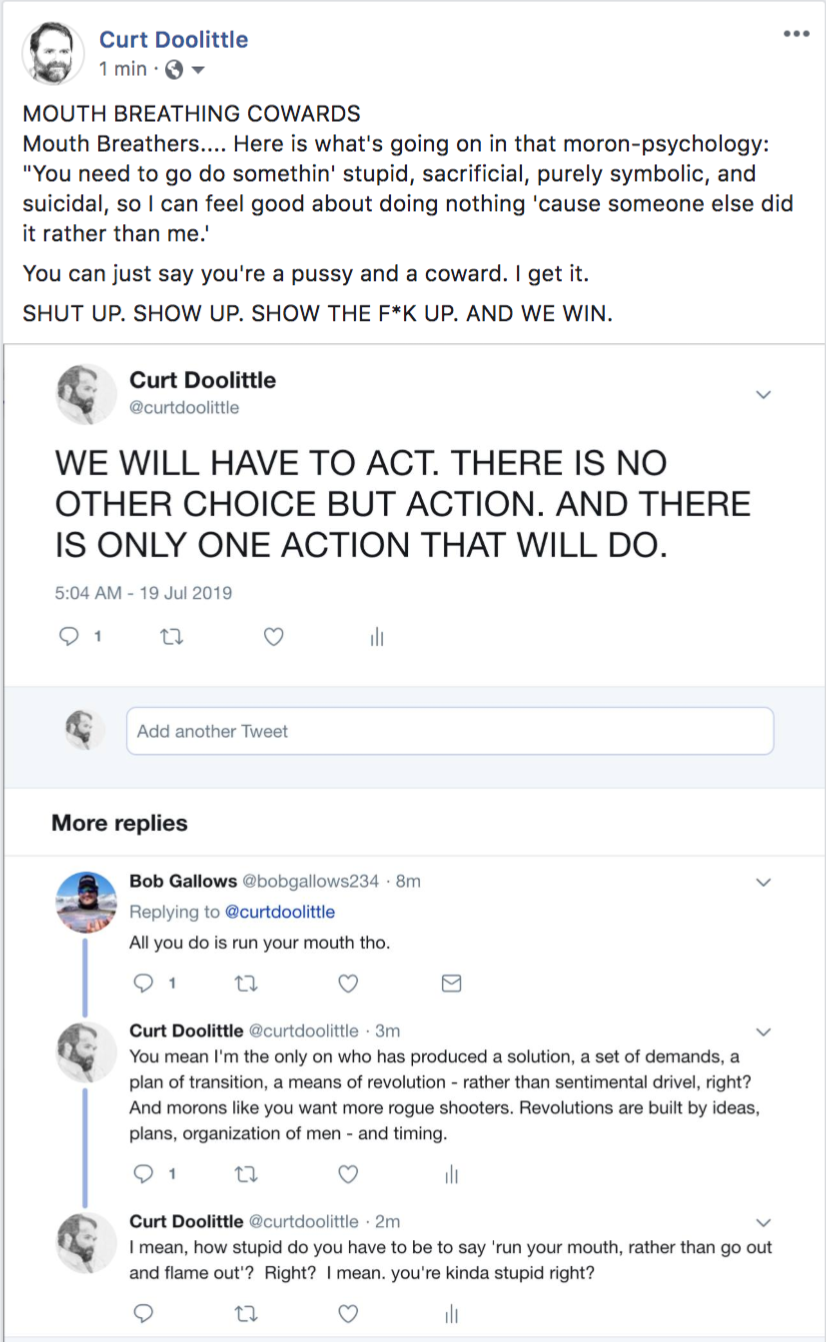Like the 'rogue shooters' reply tweet
The width and height of the screenshot is (826, 1342).
point(348,1174)
